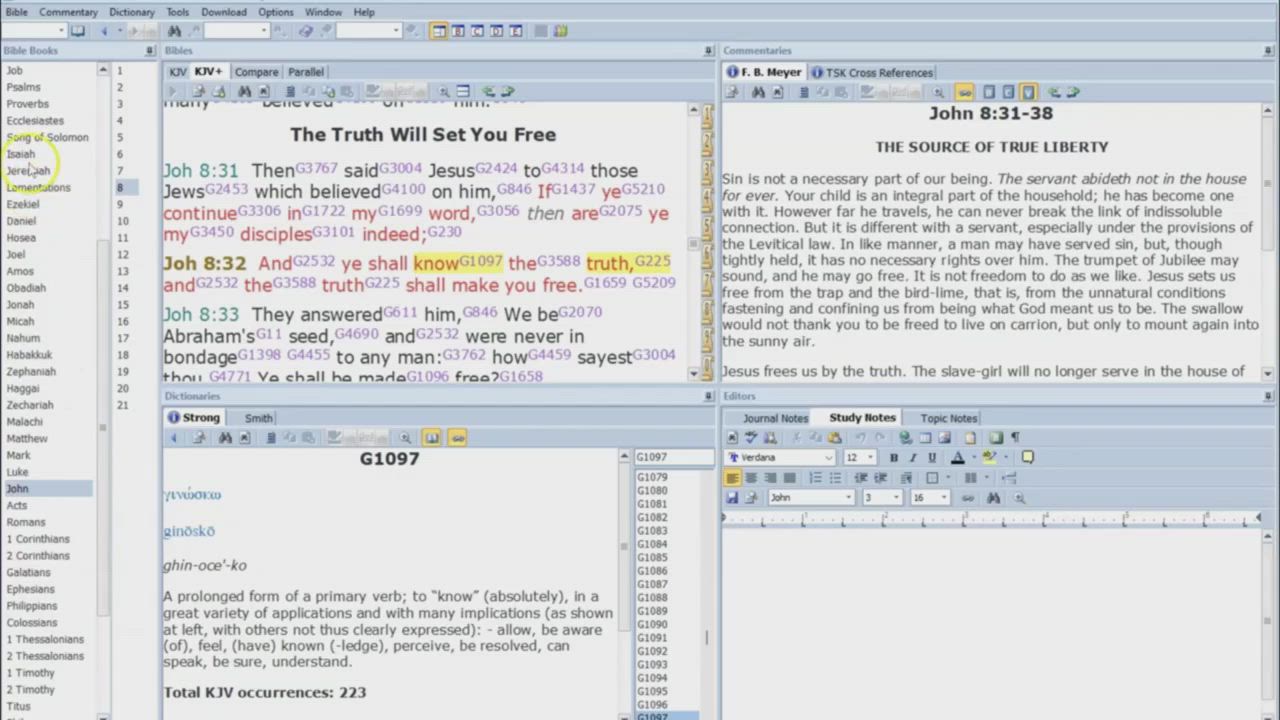
Task: Toggle italic formatting in the notes editor
Action: click(913, 458)
